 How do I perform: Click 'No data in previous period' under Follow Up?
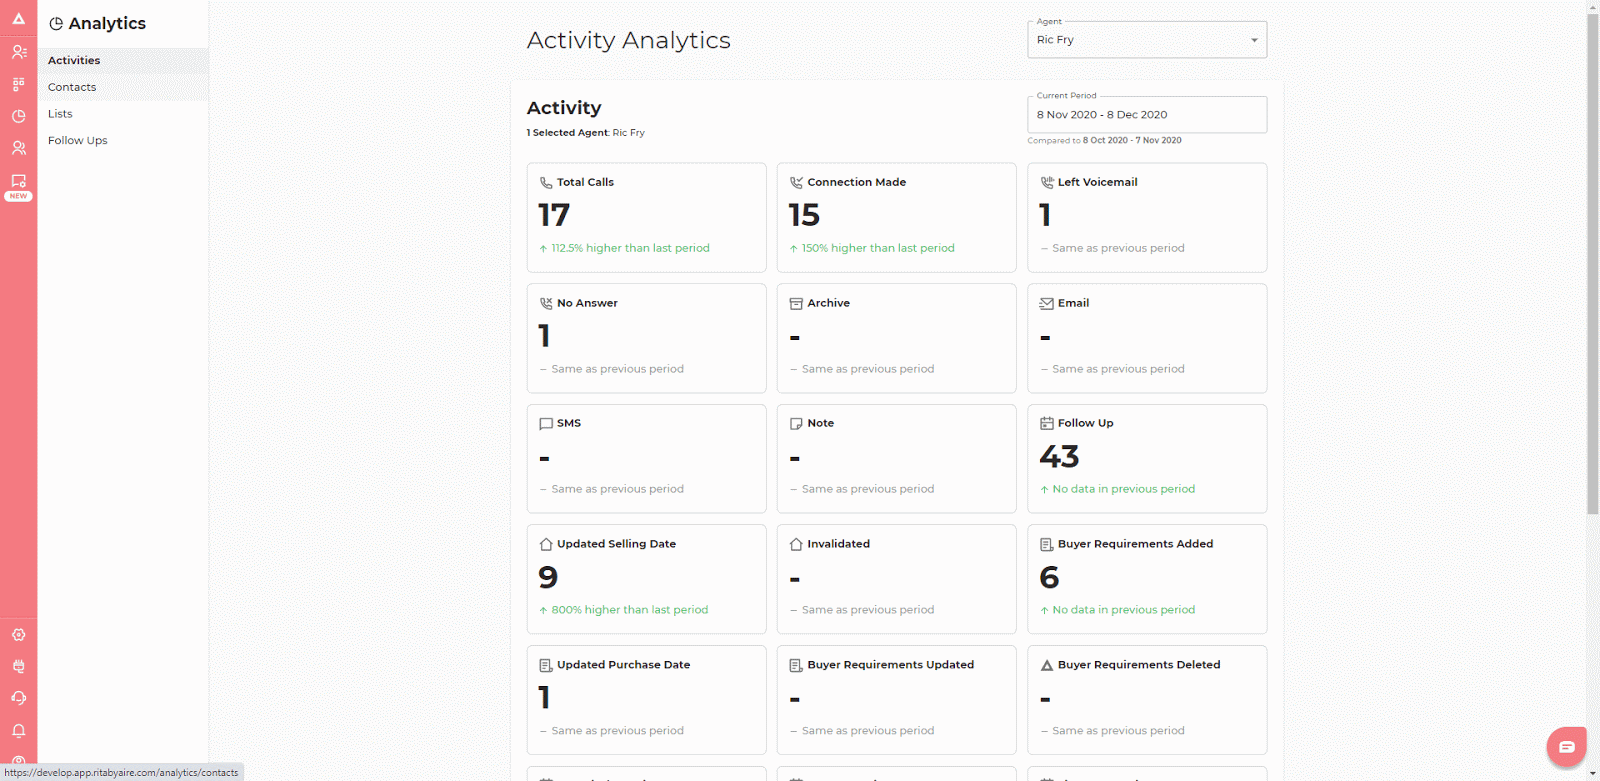point(1123,489)
